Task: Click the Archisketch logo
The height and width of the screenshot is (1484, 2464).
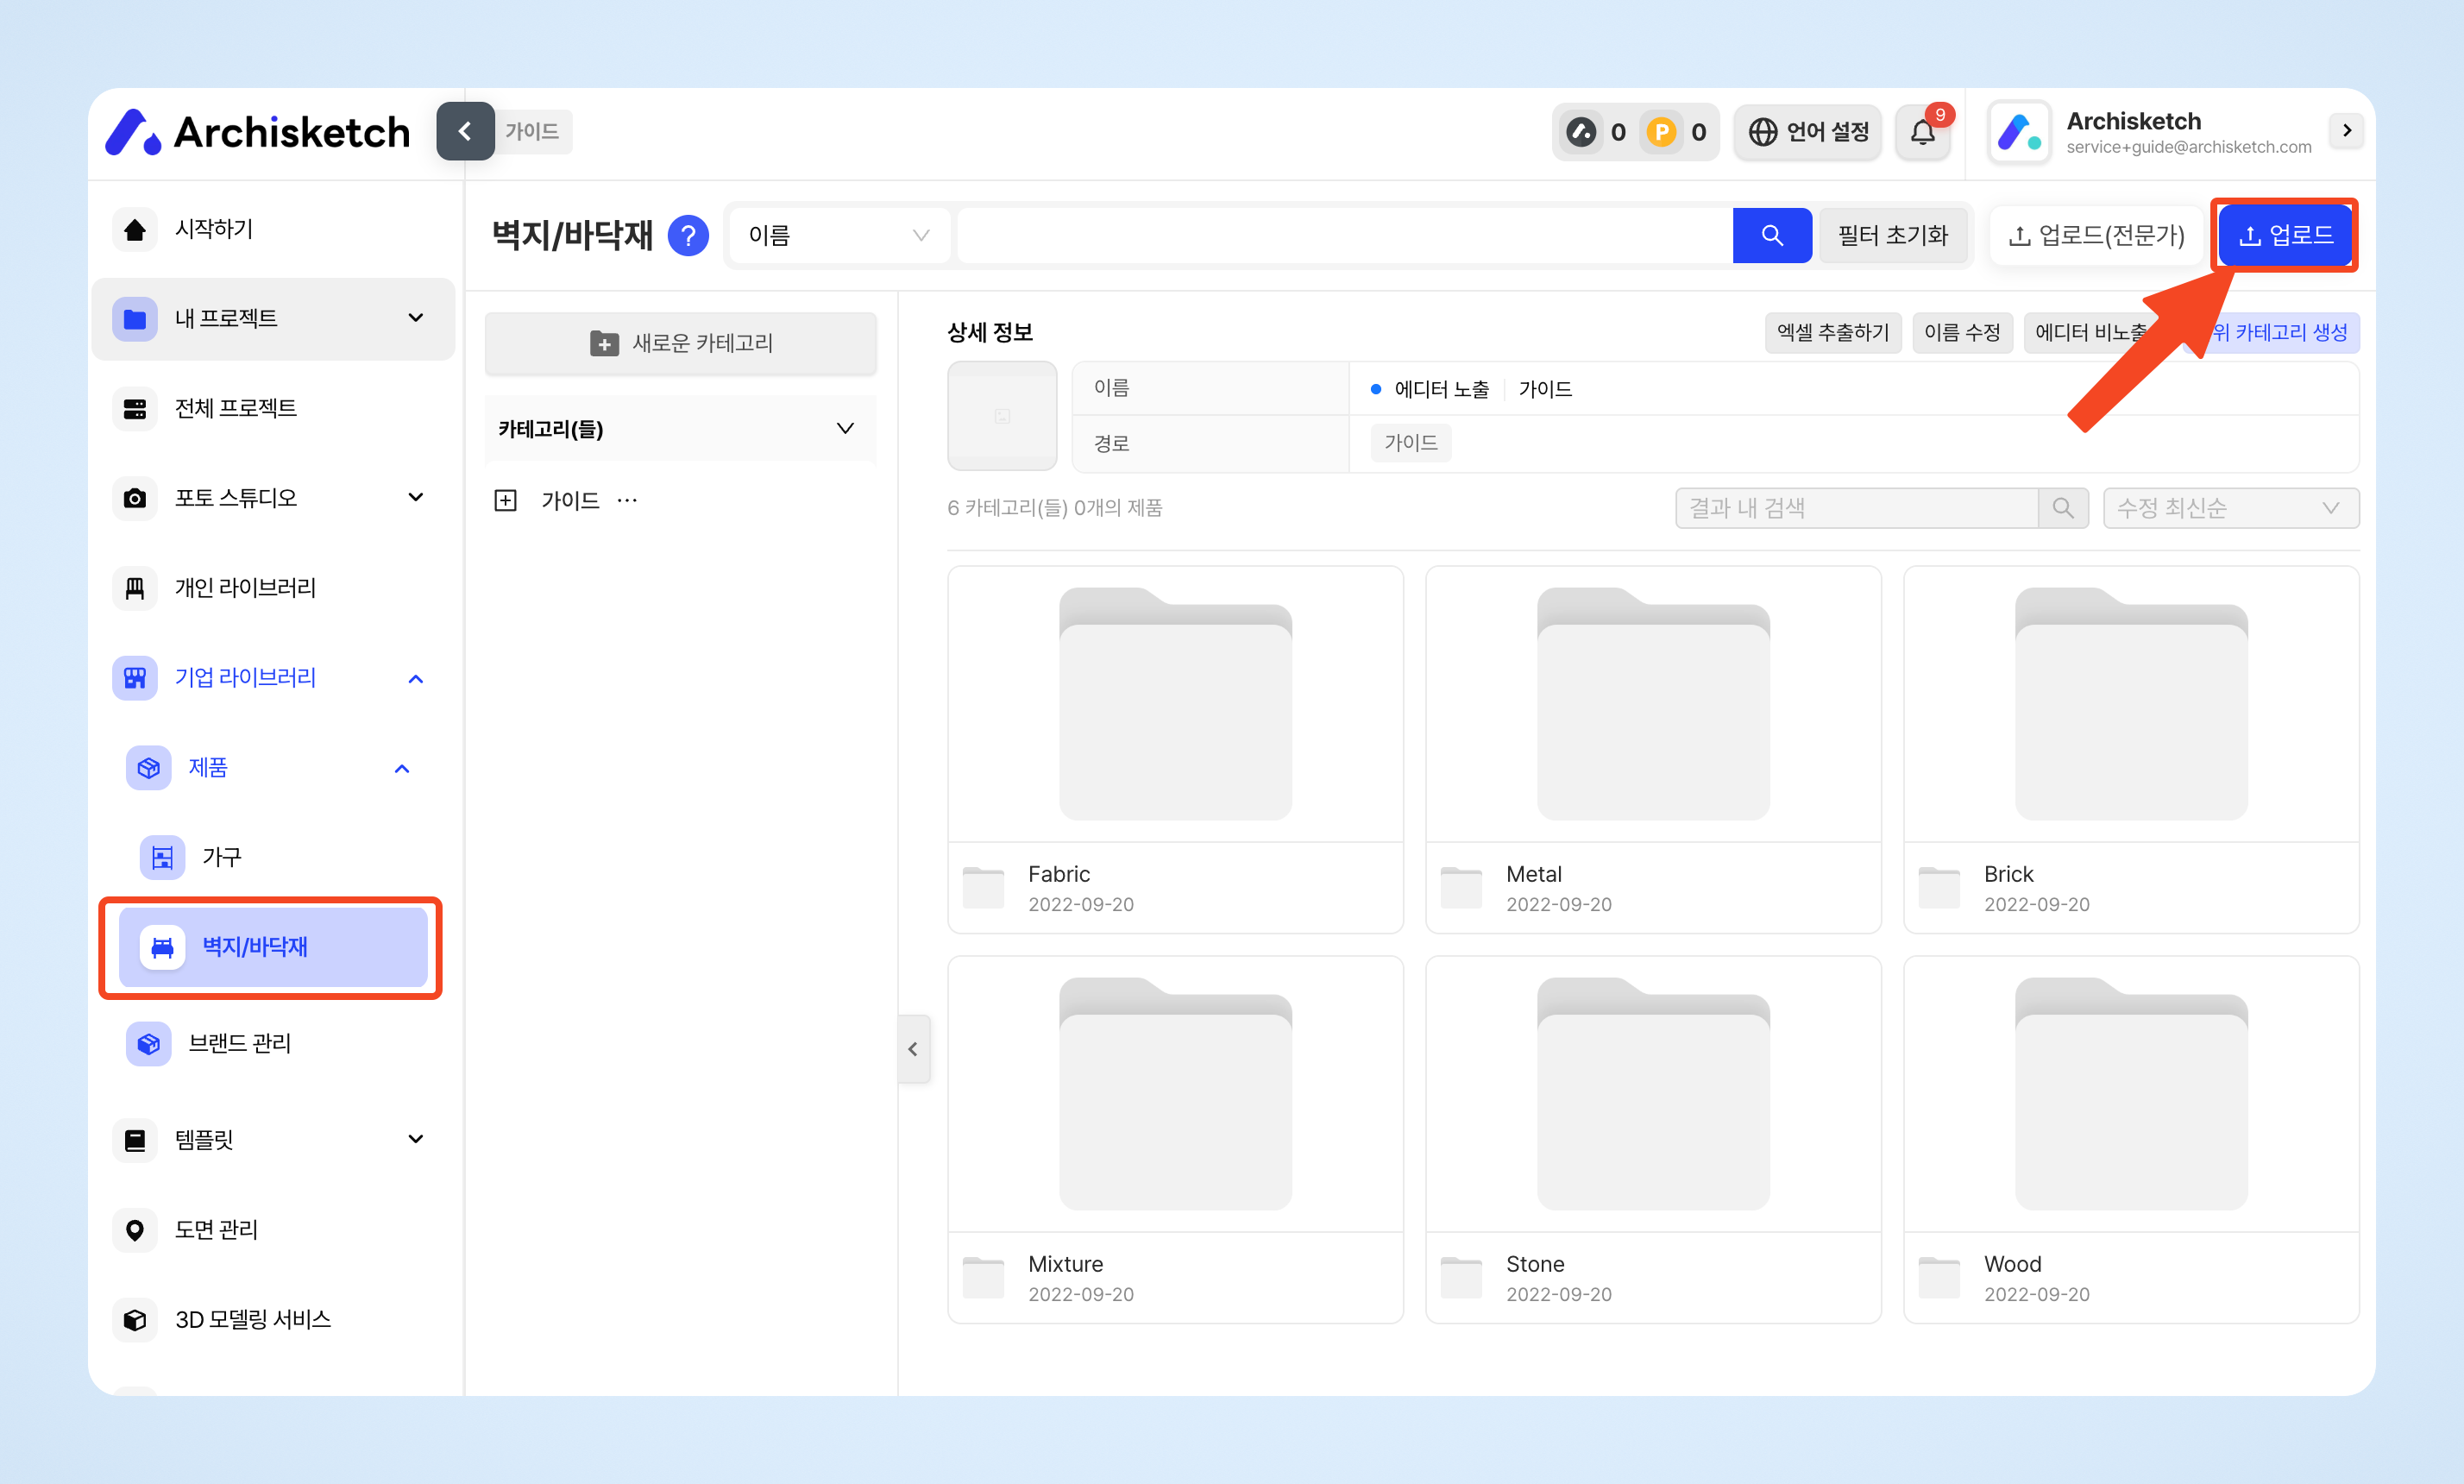Action: pos(258,131)
